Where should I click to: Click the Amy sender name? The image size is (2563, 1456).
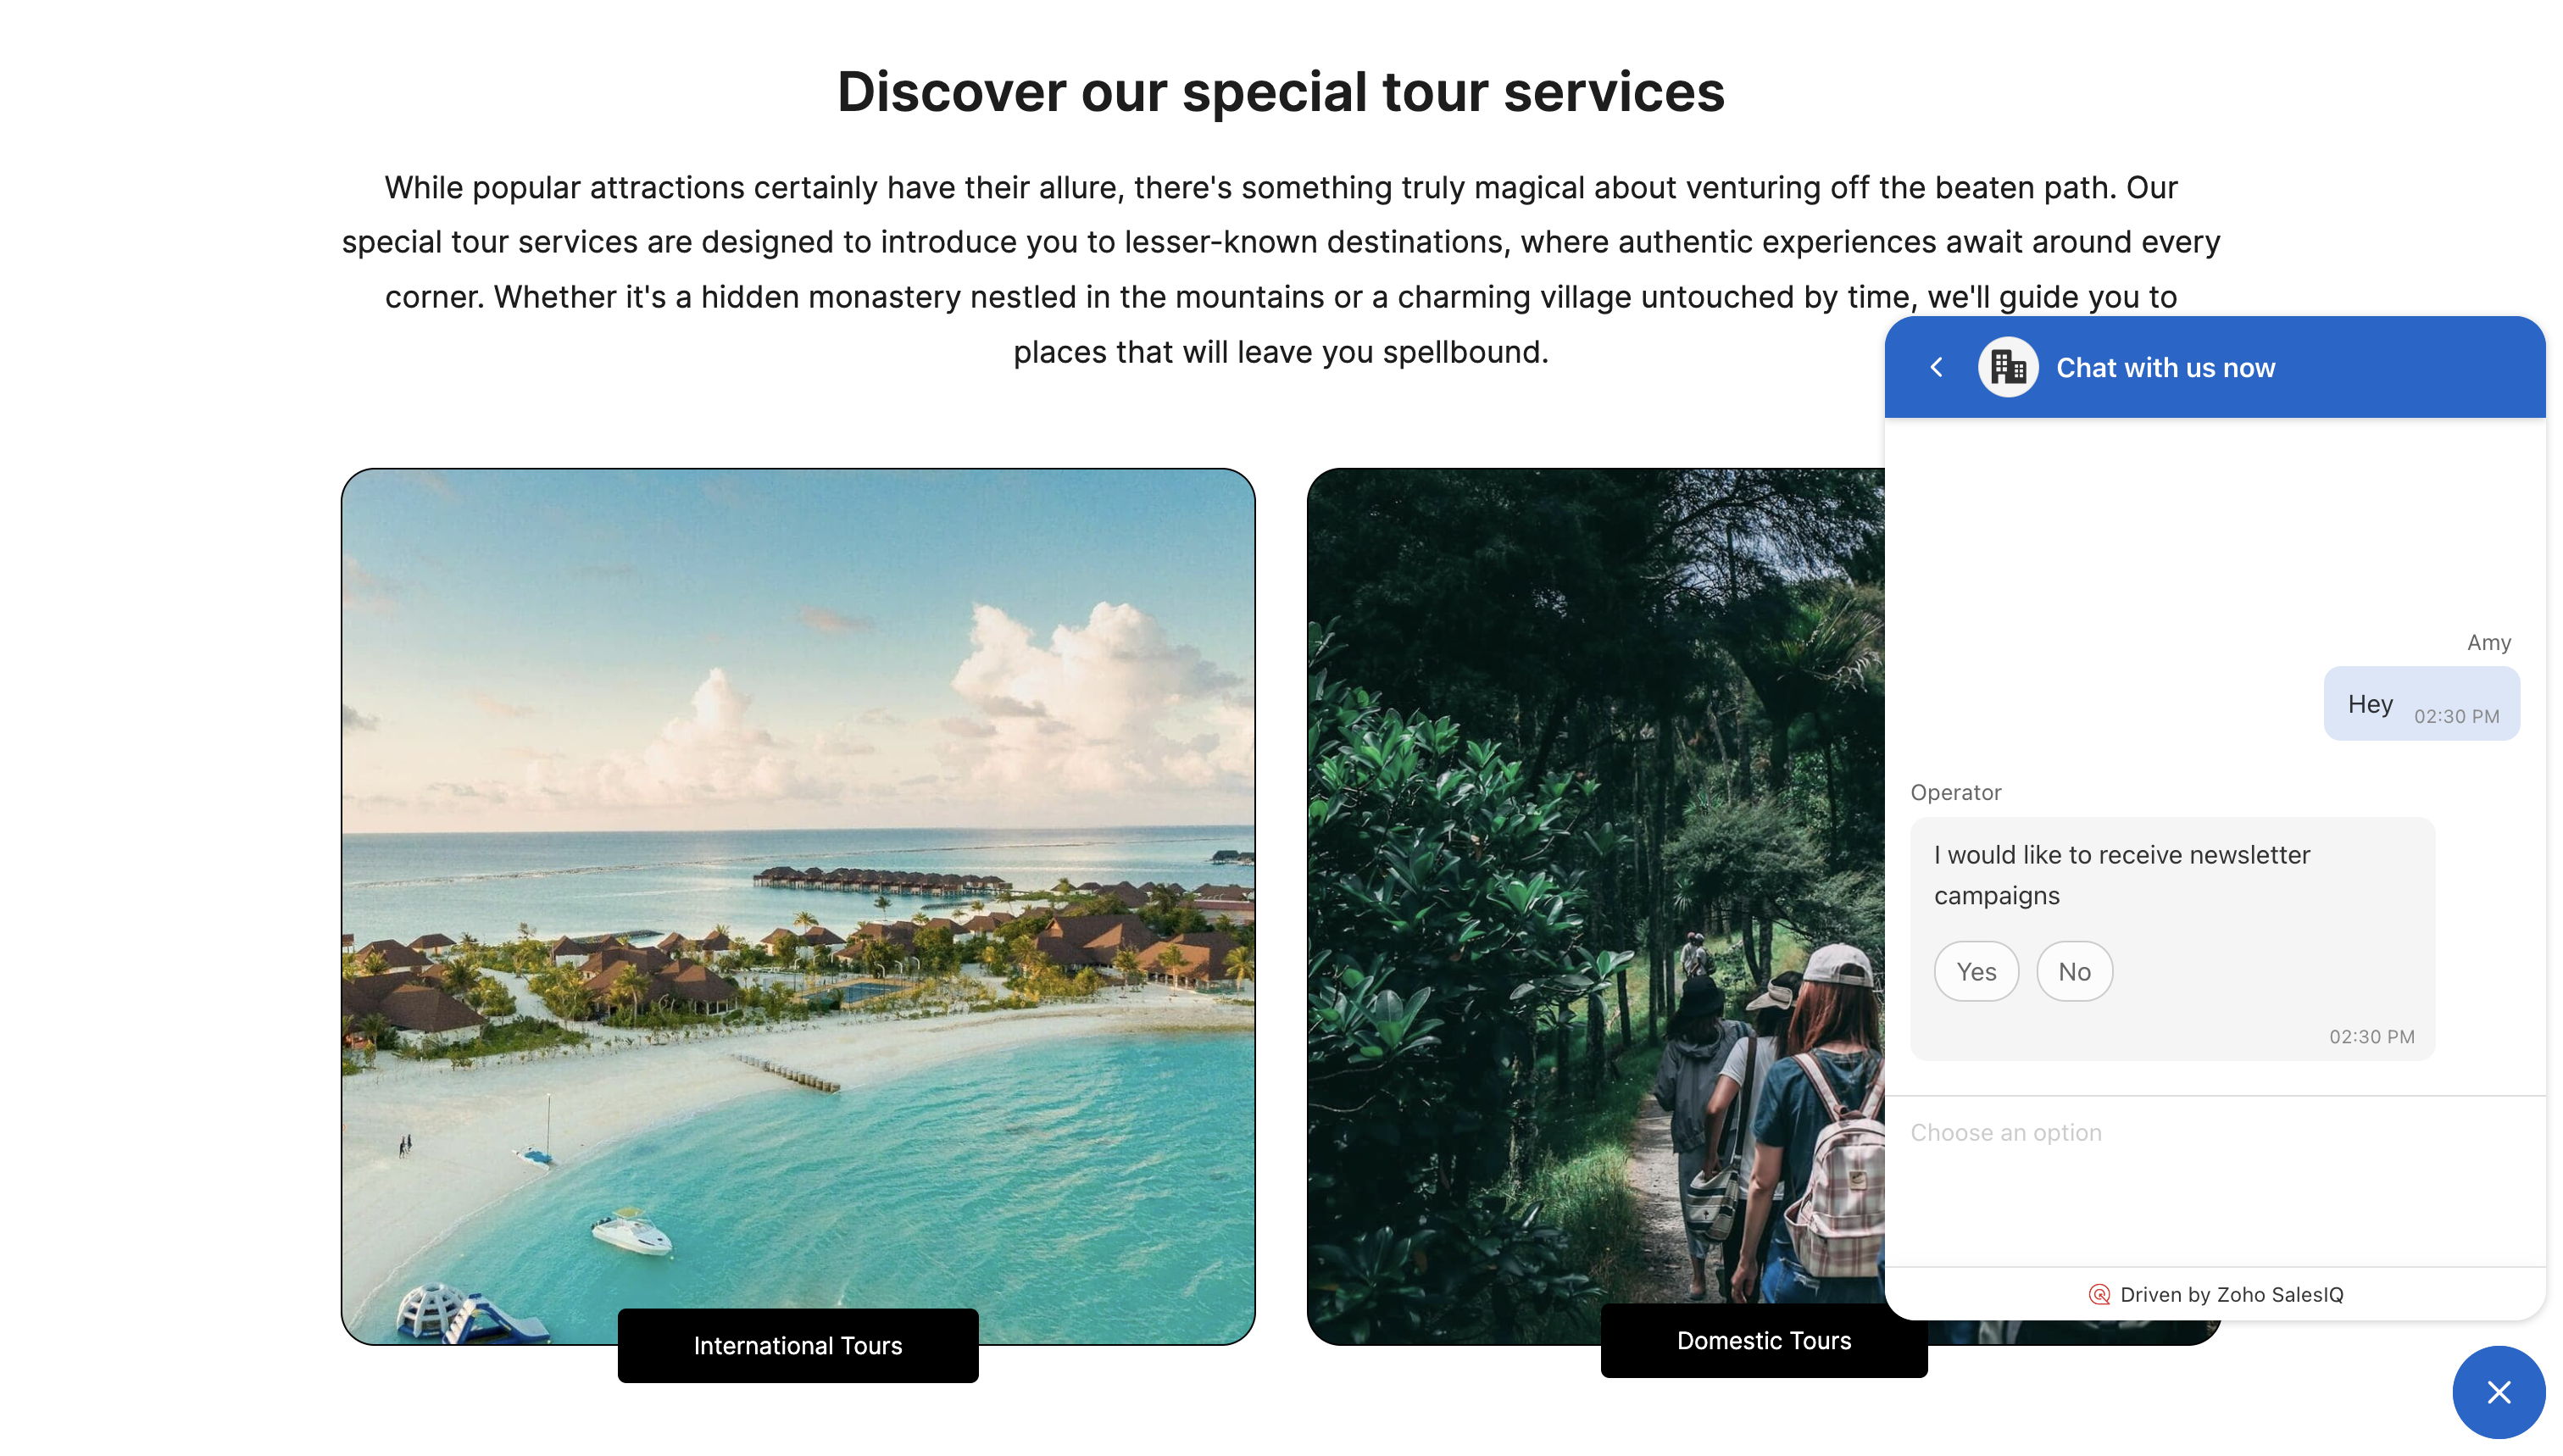2488,642
